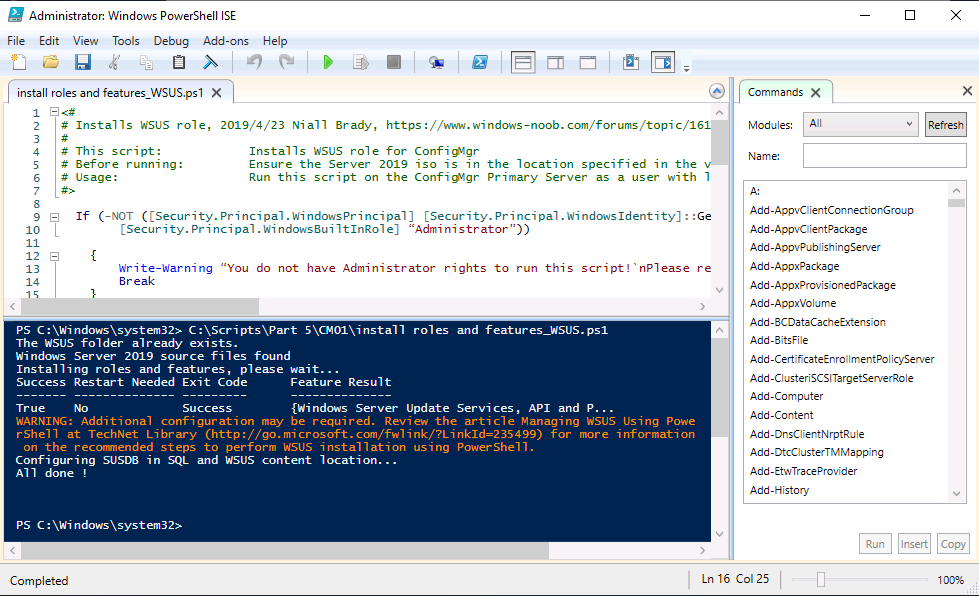Open the toolbar overflow options arrow
The image size is (979, 596).
pos(686,68)
